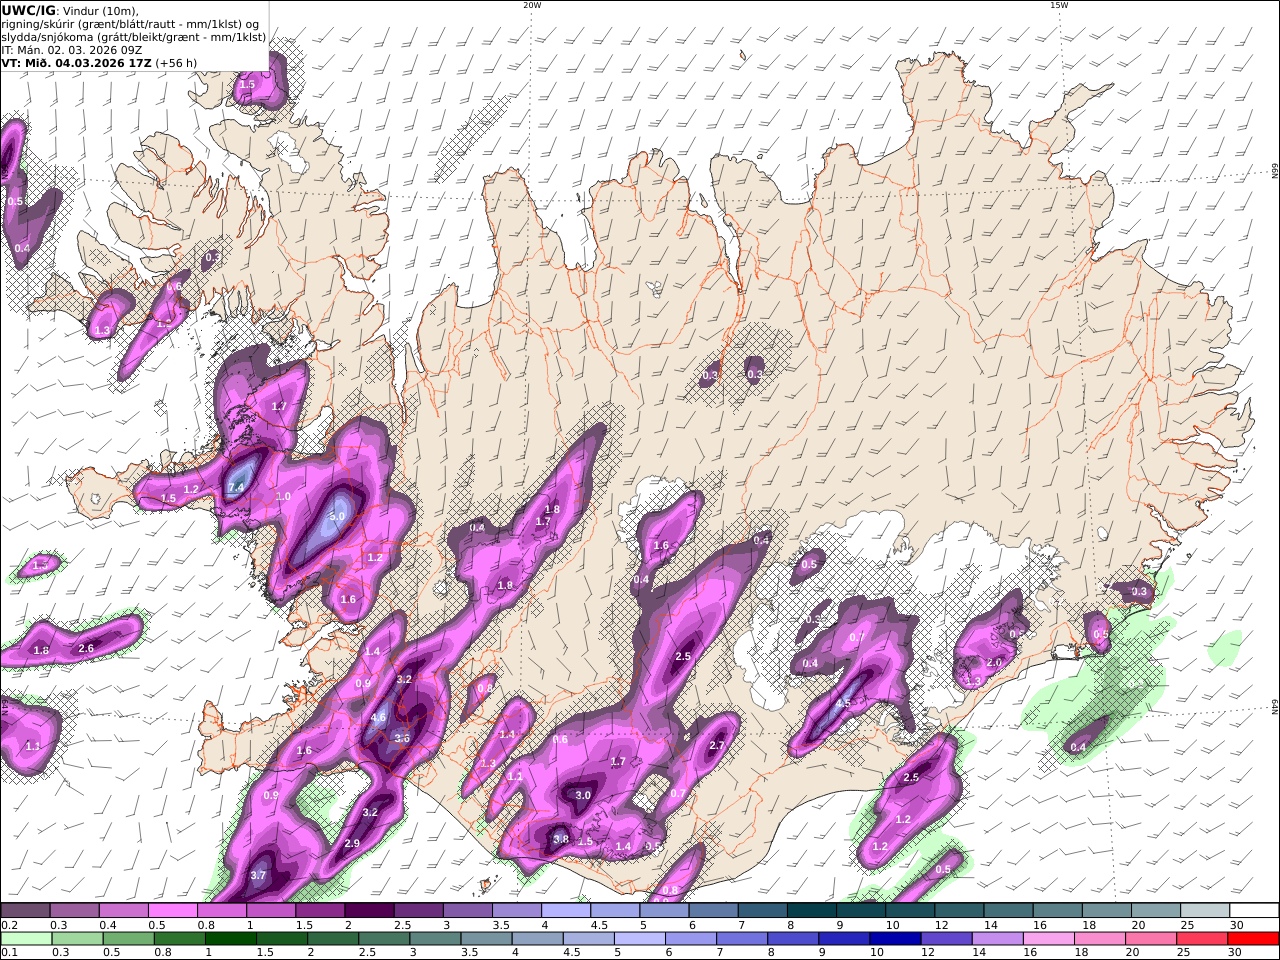Click the '0.1' label starting the rain legend

pos(9,953)
